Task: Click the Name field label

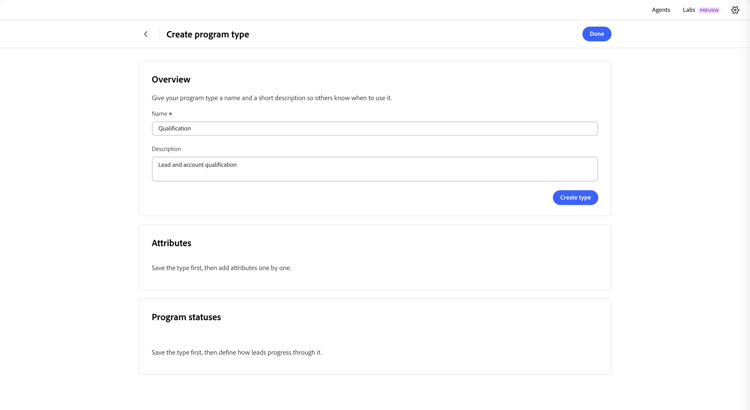Action: click(159, 114)
